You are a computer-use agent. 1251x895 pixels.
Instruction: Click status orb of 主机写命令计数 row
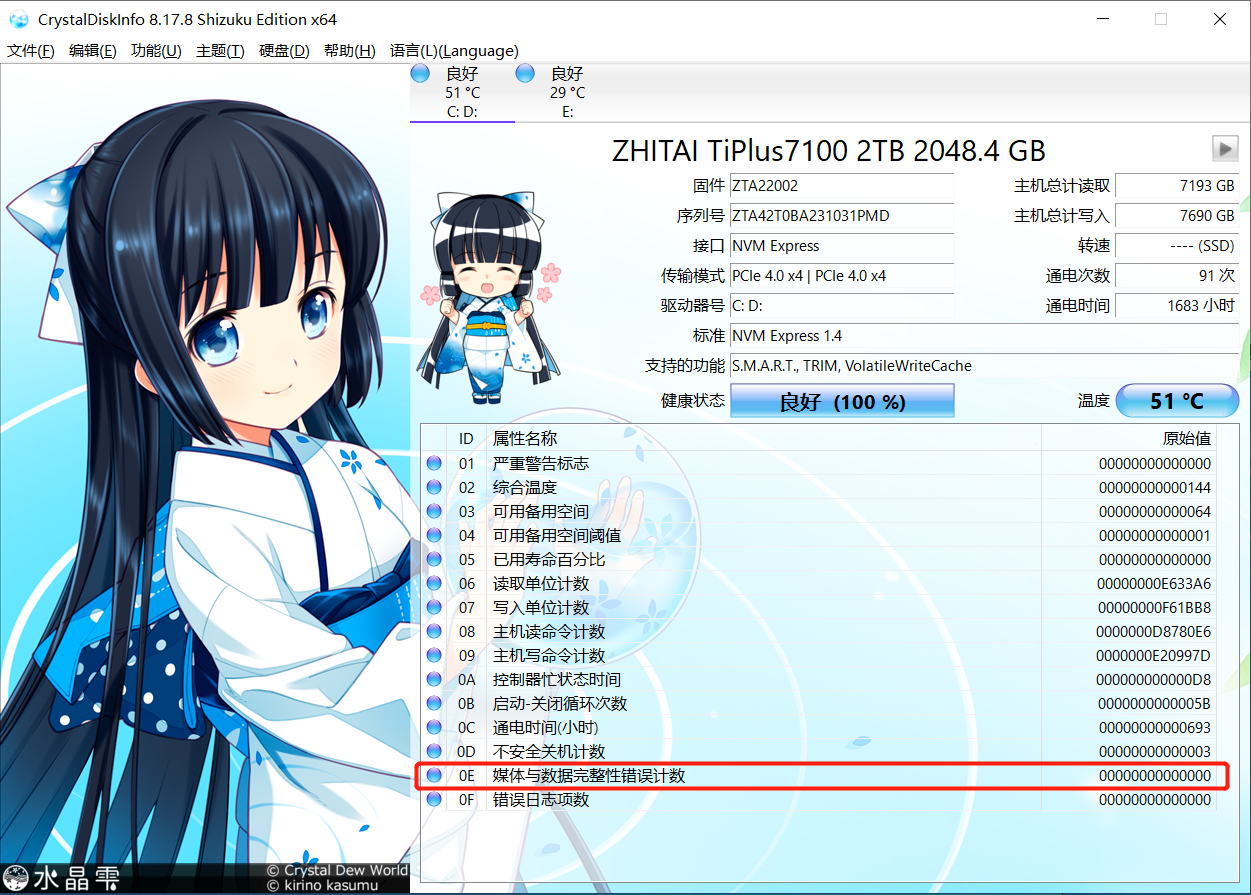coord(434,655)
